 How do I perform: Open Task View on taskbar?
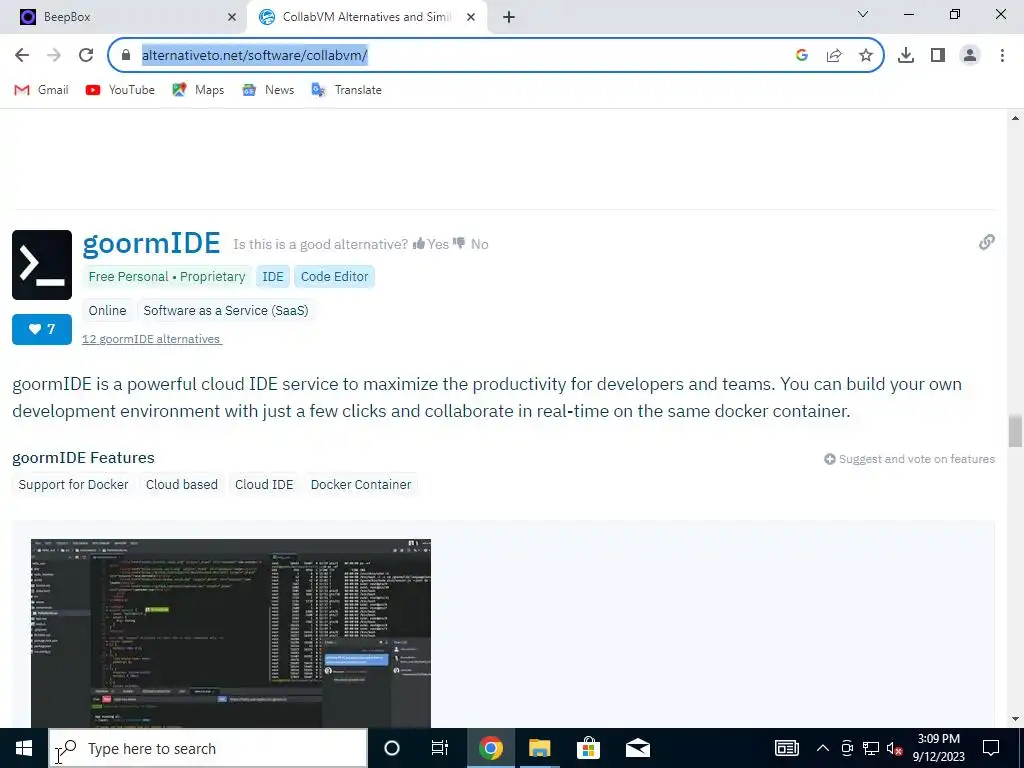(440, 748)
